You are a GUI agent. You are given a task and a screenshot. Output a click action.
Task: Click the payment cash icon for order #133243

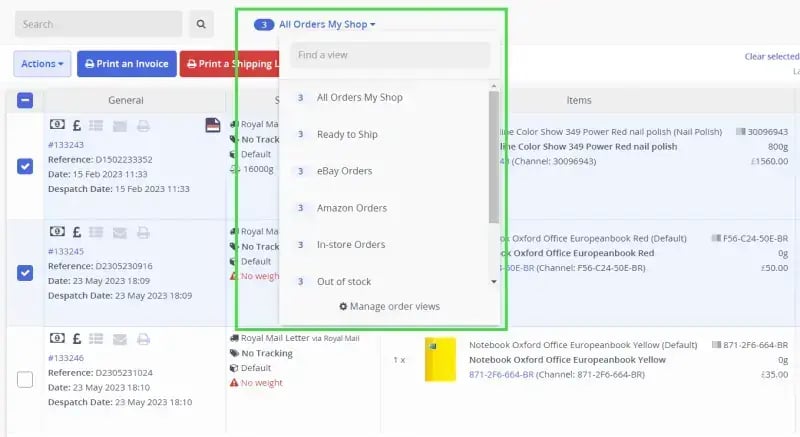pyautogui.click(x=57, y=124)
